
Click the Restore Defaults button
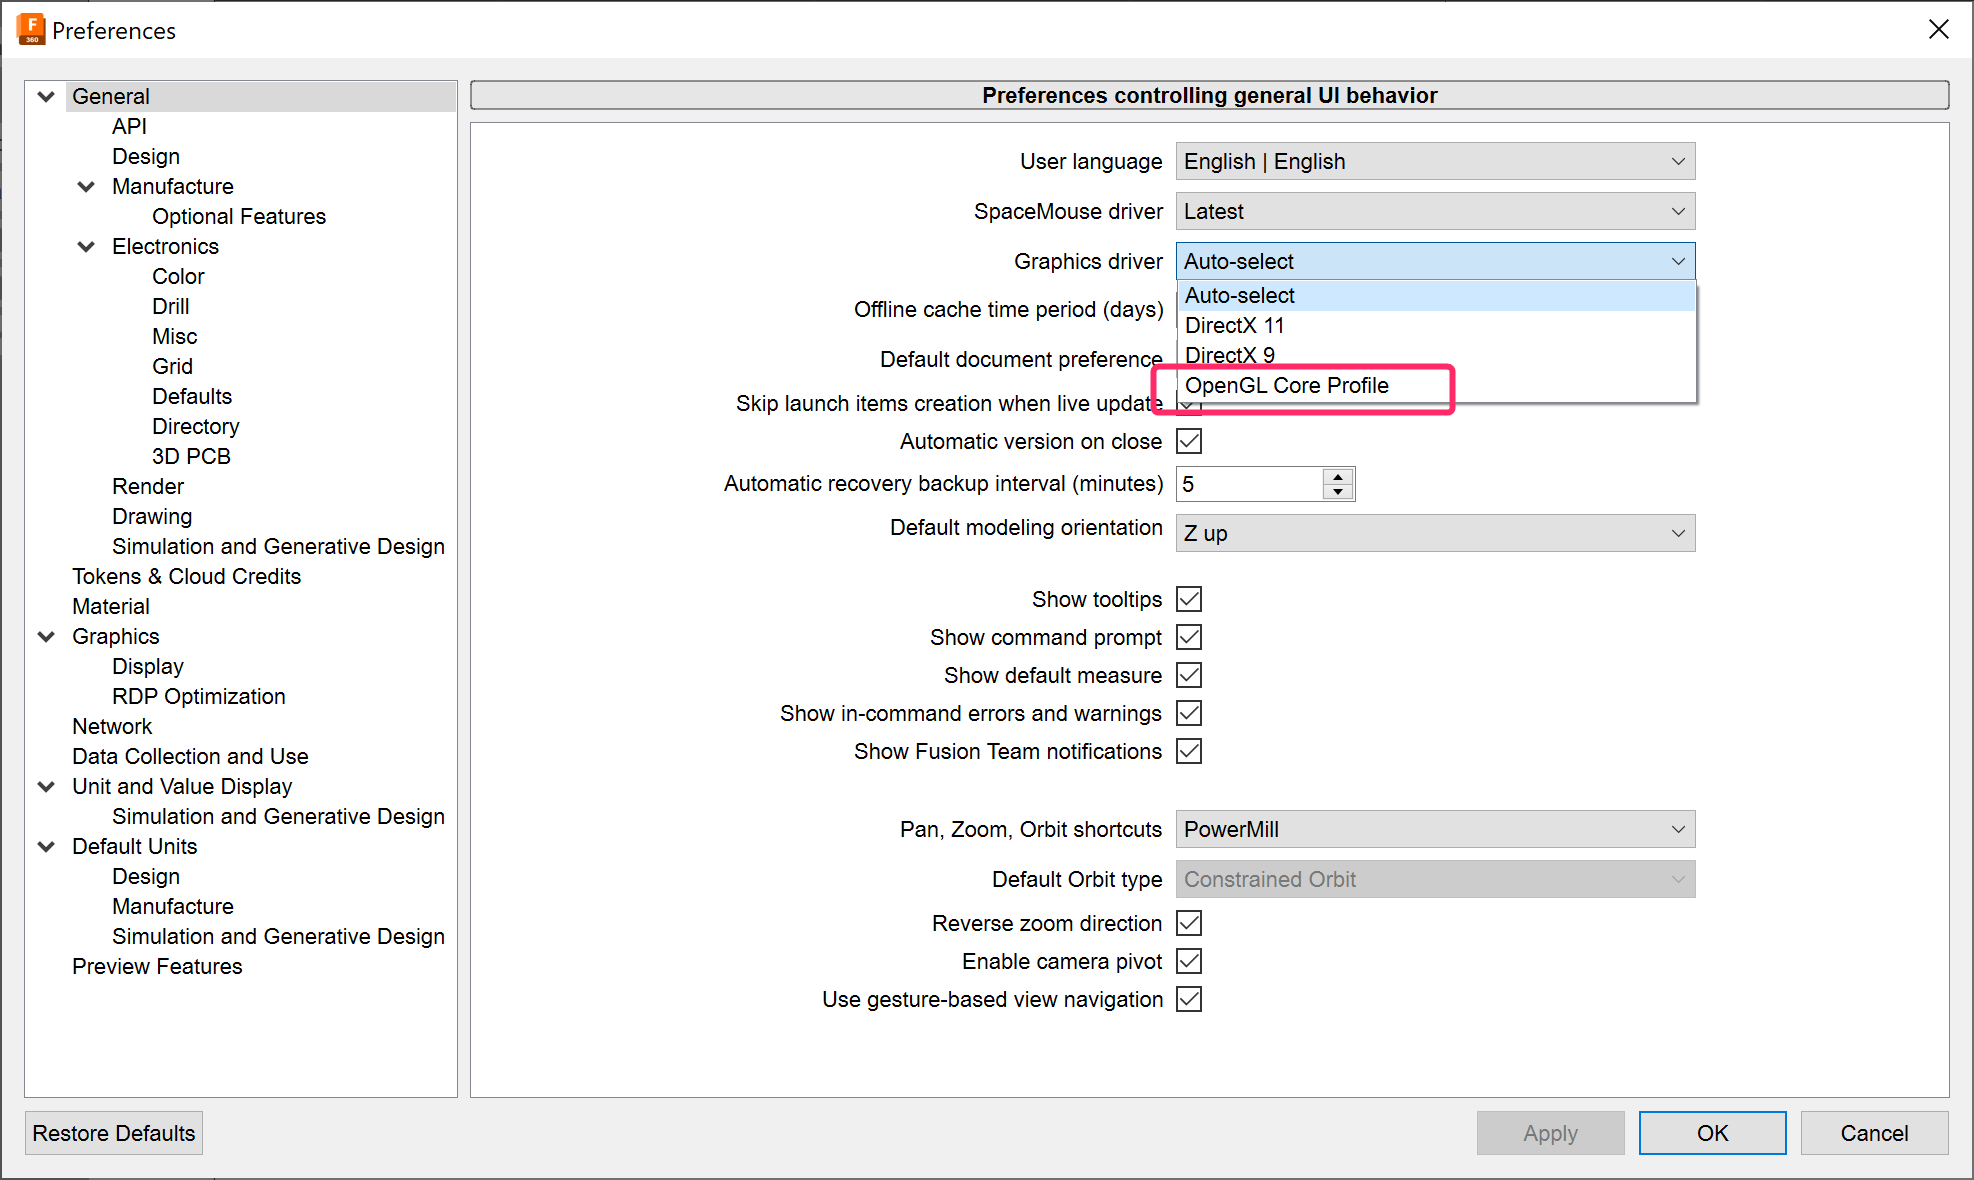(114, 1133)
